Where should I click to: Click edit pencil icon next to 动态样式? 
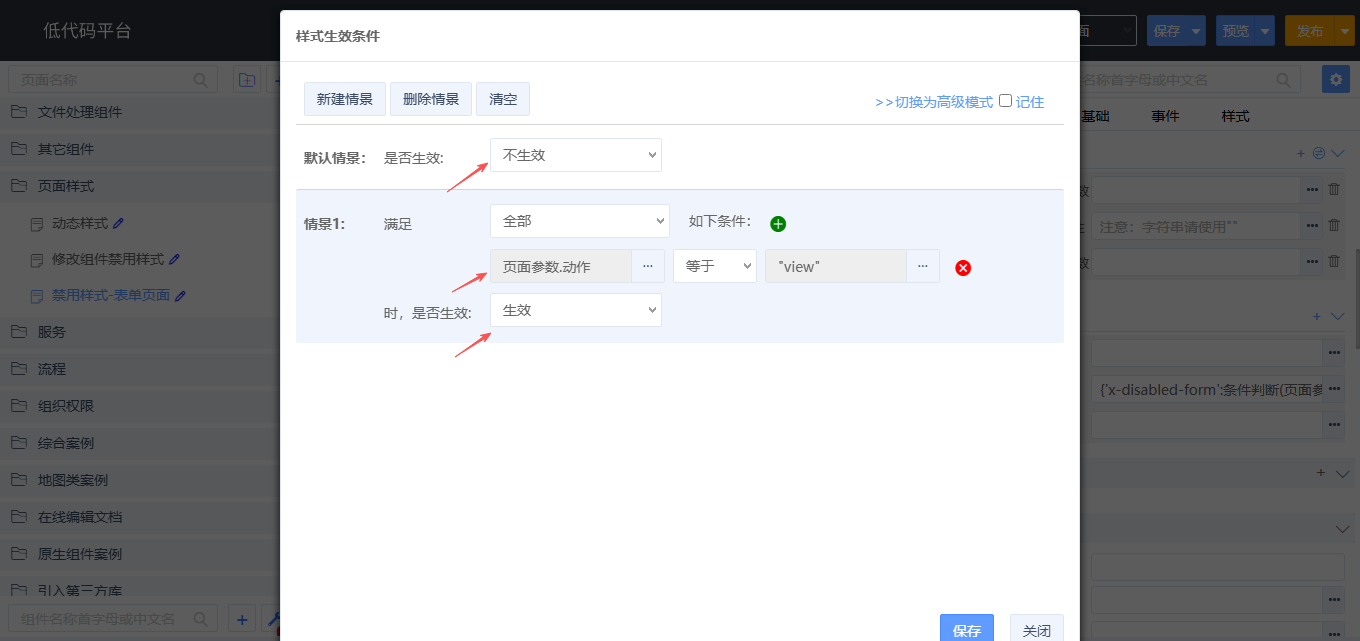(119, 223)
